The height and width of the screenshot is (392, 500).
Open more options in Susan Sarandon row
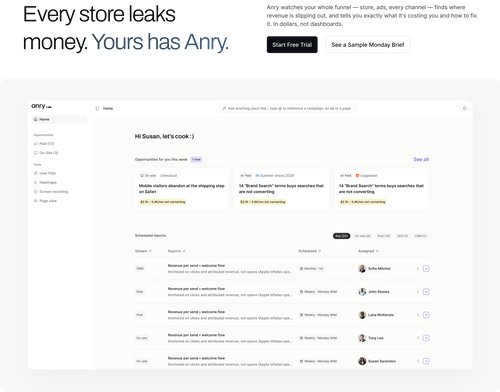[418, 361]
